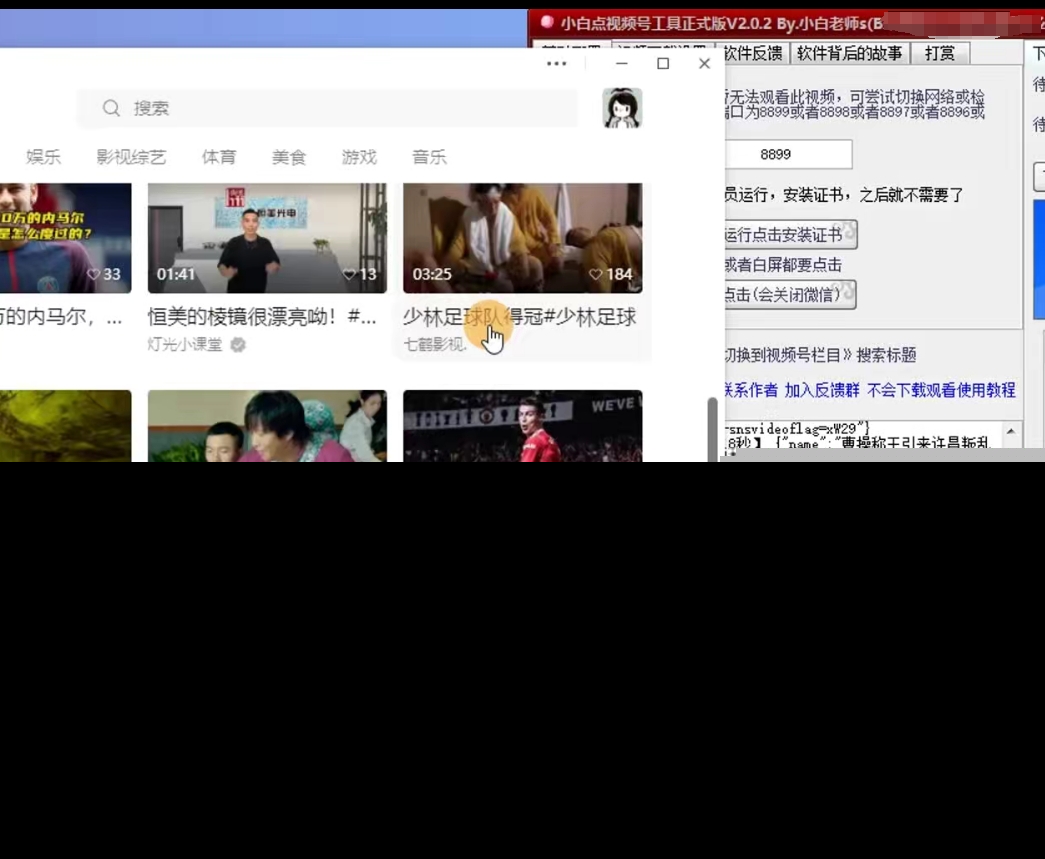Select the 美食 category tab
This screenshot has width=1045, height=859.
[x=289, y=157]
